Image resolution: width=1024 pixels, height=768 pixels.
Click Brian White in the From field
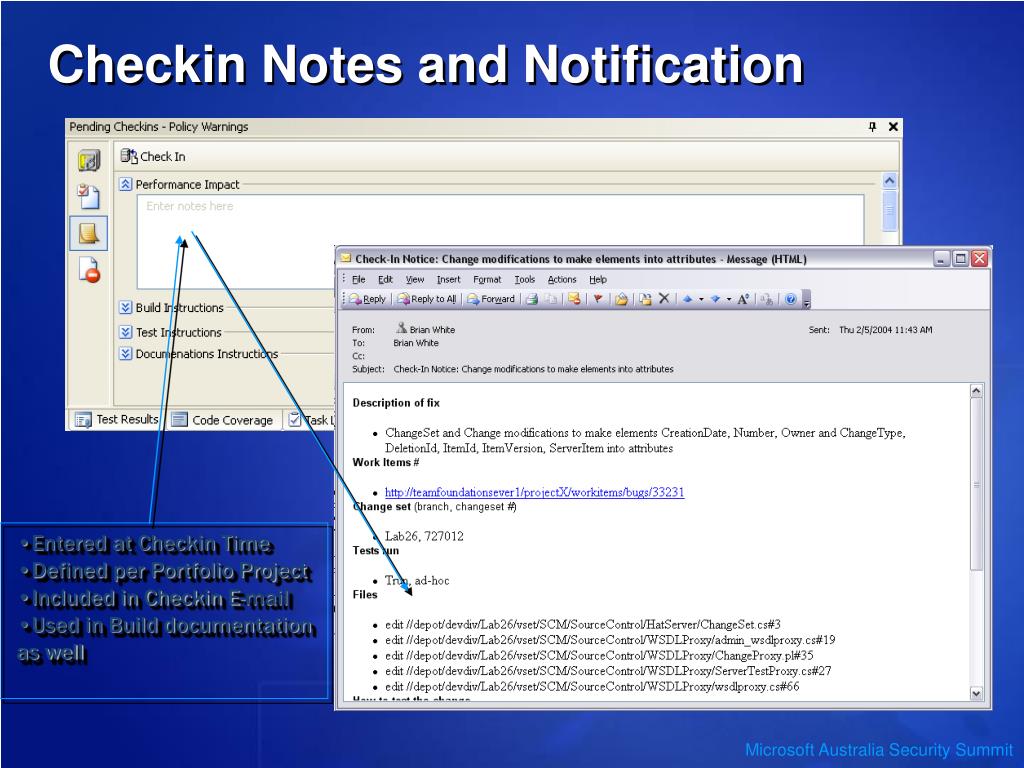pyautogui.click(x=432, y=330)
